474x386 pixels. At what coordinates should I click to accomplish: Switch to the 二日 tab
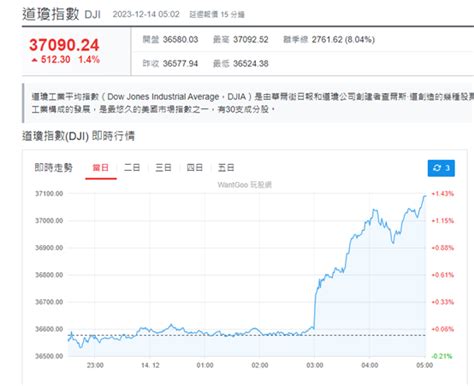coord(132,167)
